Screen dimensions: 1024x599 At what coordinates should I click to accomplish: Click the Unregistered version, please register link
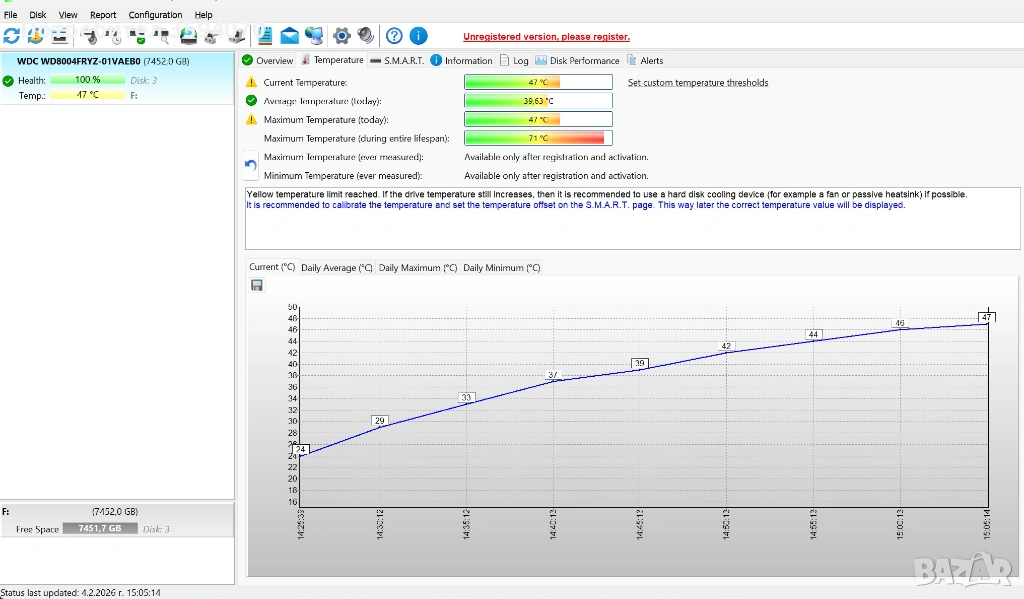546,37
